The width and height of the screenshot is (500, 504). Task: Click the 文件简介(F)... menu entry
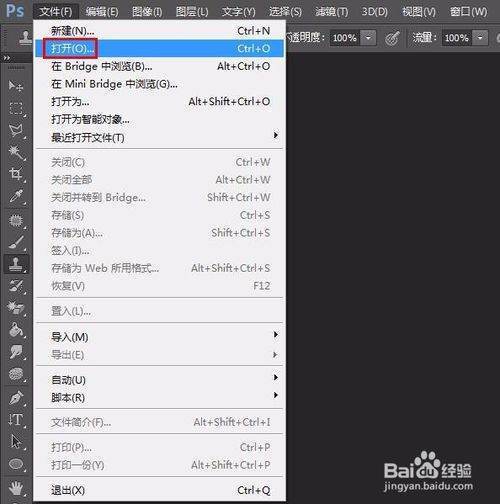[160, 422]
